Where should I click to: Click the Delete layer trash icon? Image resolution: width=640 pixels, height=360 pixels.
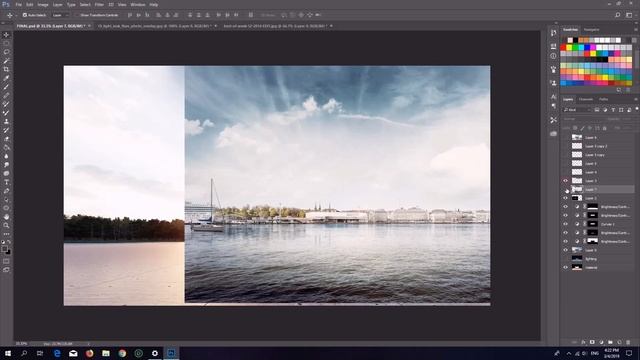click(x=628, y=342)
